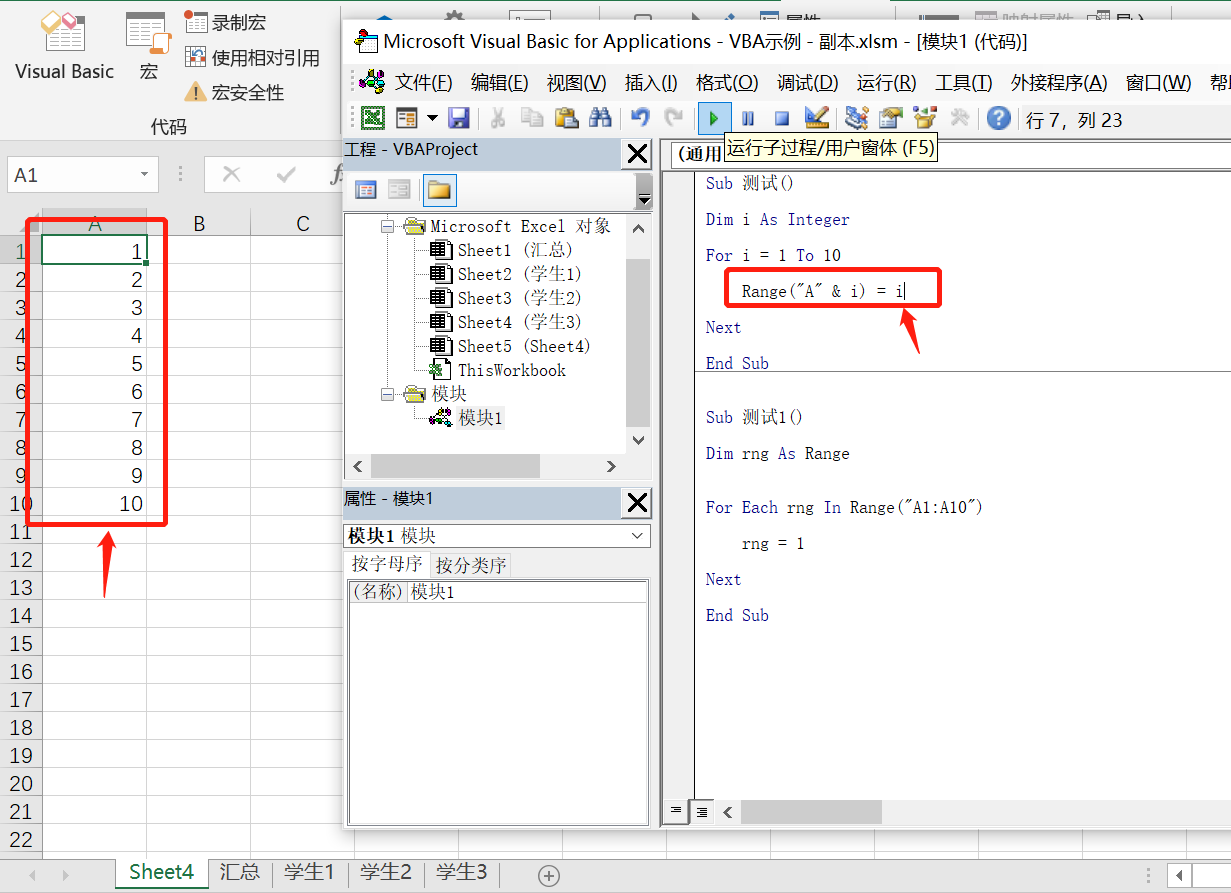Toggle Design Mode on the VBA toolbar

815,118
